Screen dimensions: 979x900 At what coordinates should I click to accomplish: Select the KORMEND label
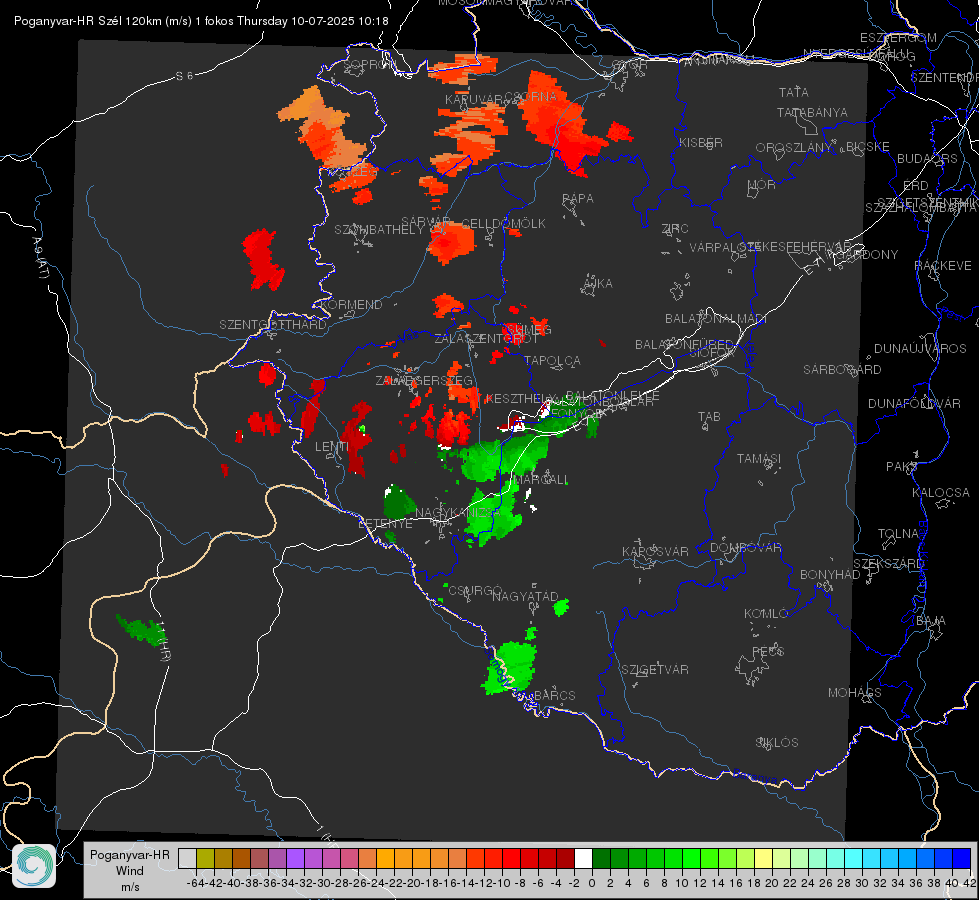click(x=351, y=305)
